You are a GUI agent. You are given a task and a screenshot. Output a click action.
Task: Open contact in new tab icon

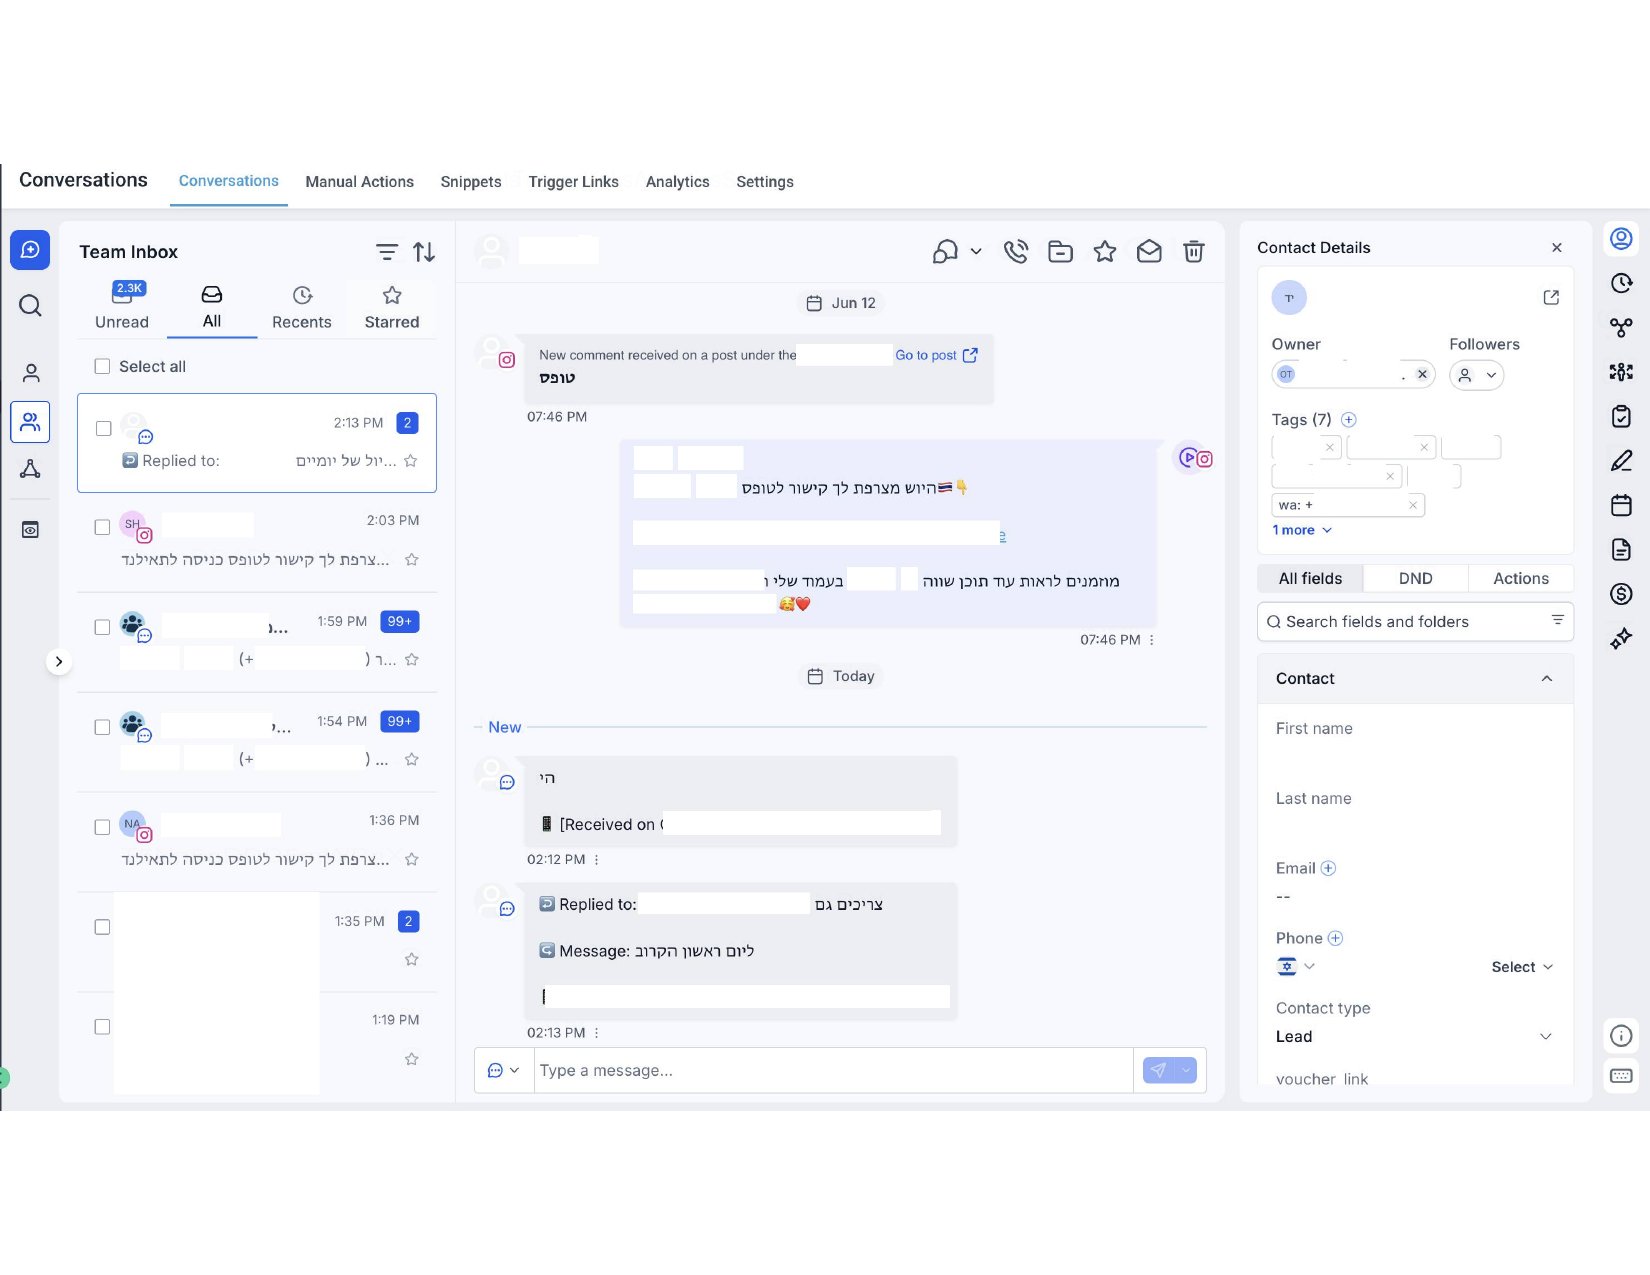[1551, 297]
